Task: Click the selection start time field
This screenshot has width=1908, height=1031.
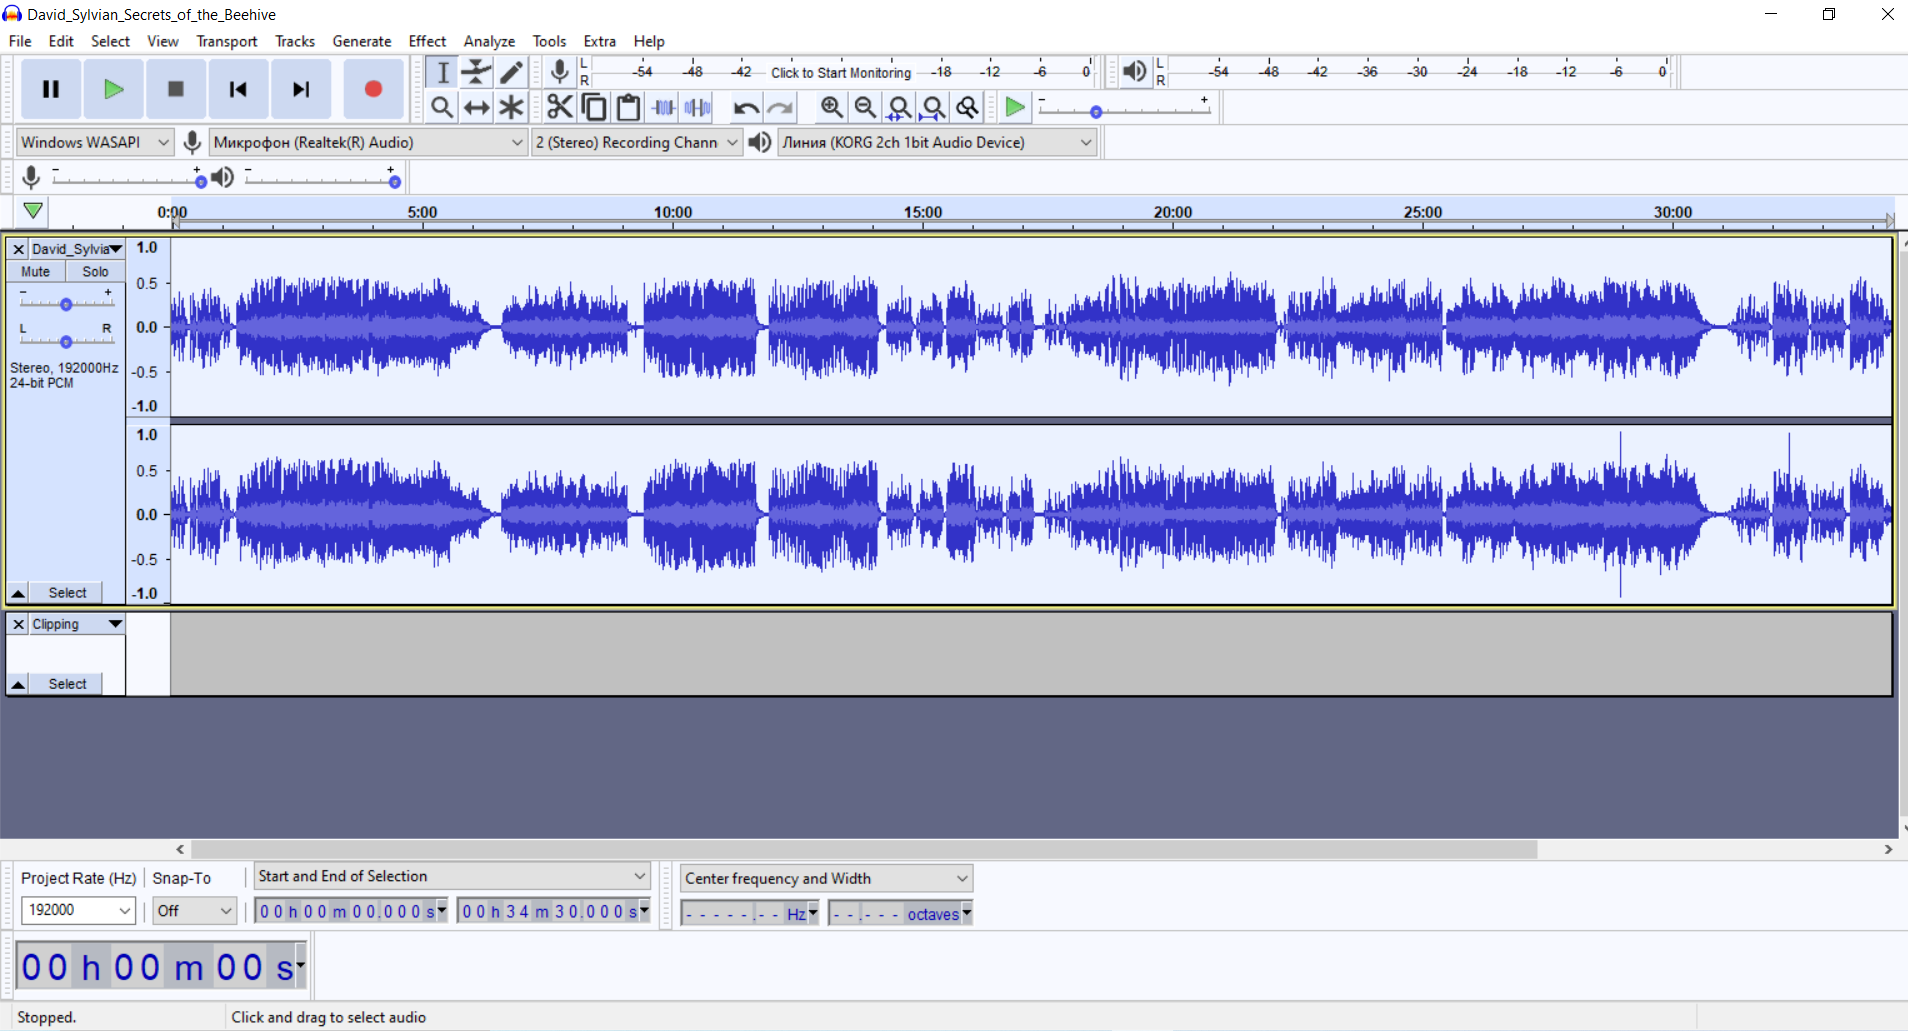Action: 351,911
